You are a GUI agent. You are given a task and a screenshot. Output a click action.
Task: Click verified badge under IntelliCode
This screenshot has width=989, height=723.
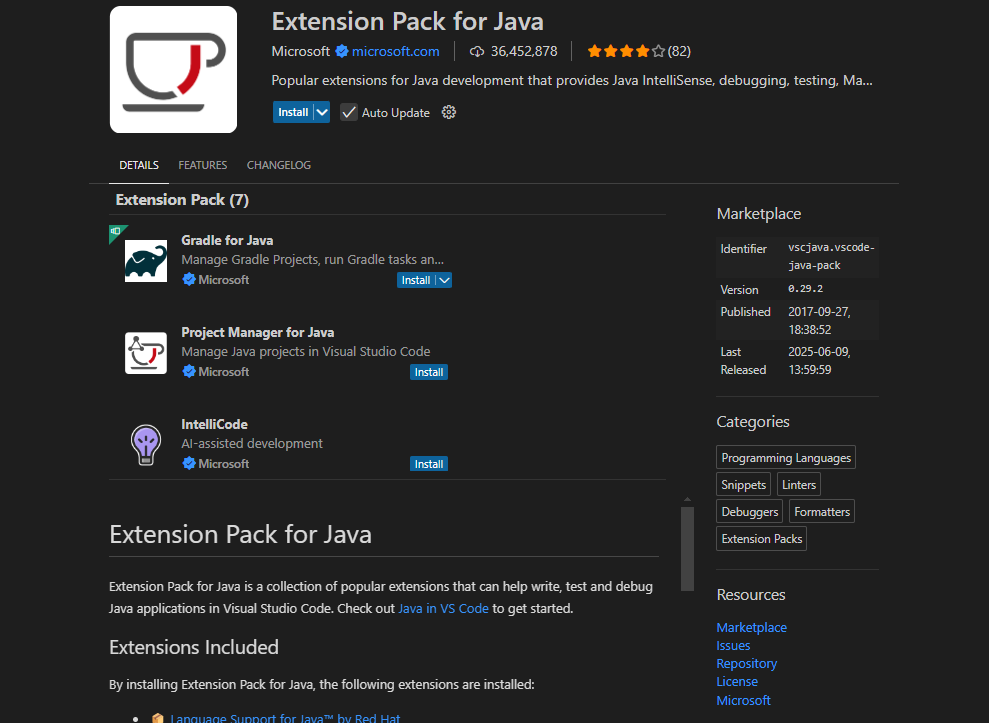[x=189, y=464]
